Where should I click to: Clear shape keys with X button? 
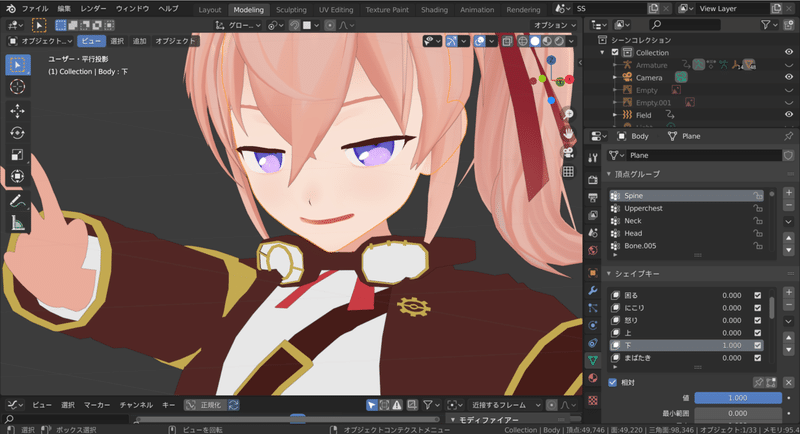788,382
